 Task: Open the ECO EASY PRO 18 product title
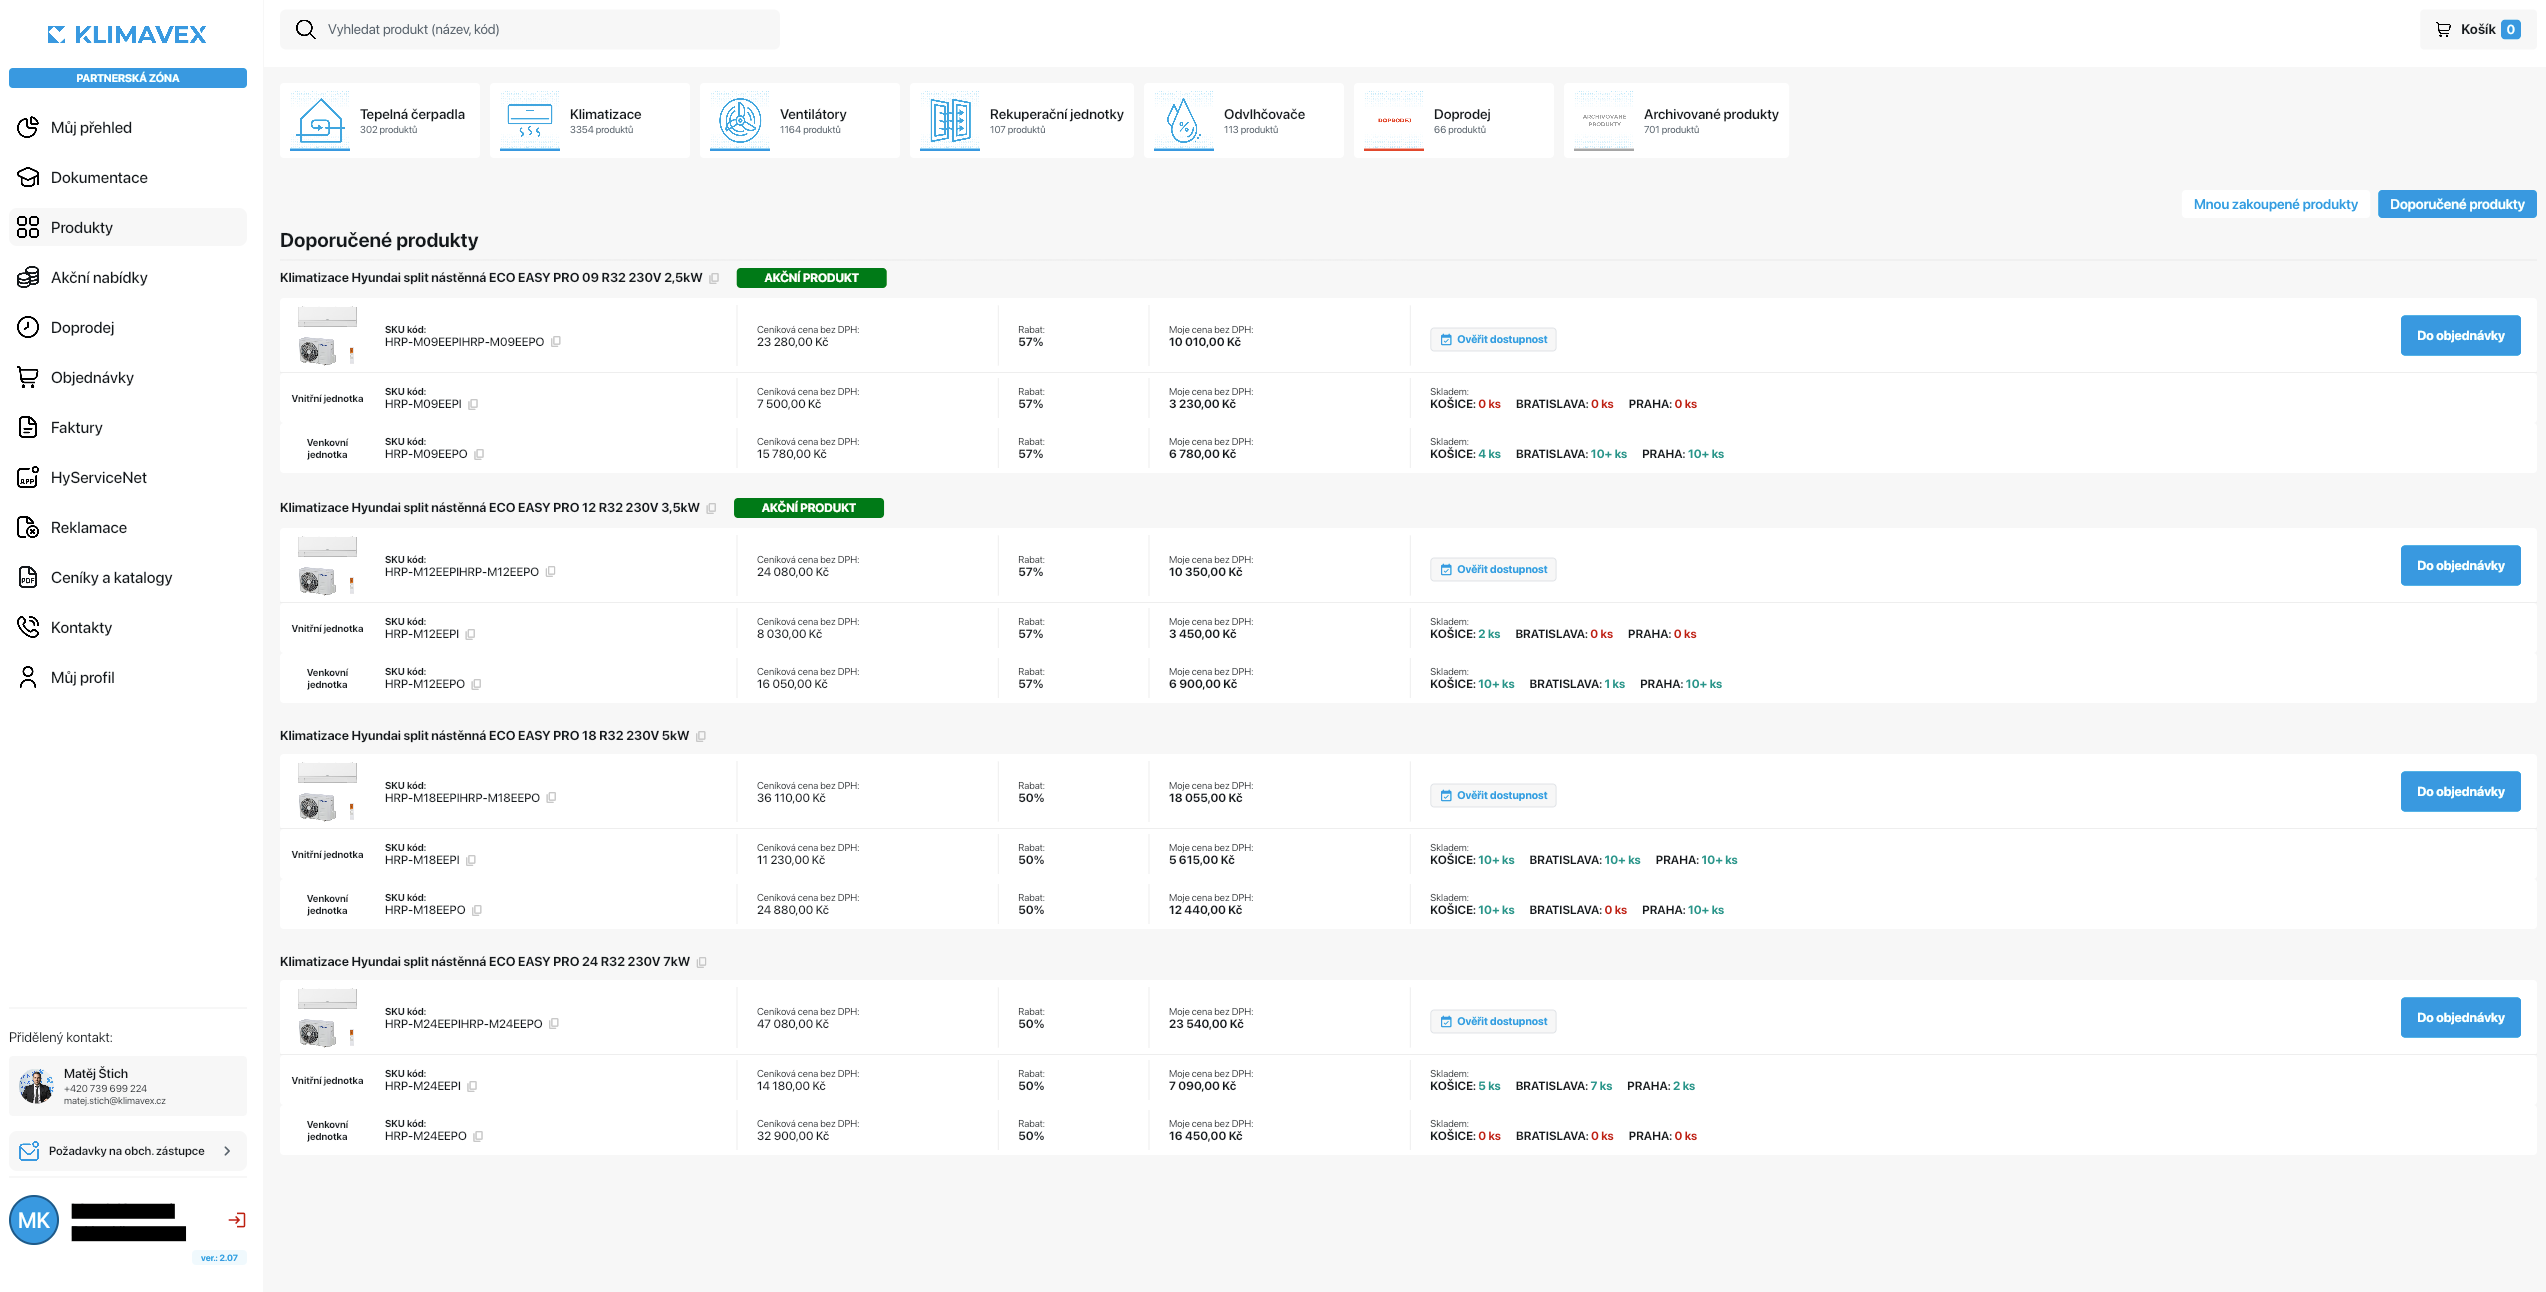pos(484,736)
